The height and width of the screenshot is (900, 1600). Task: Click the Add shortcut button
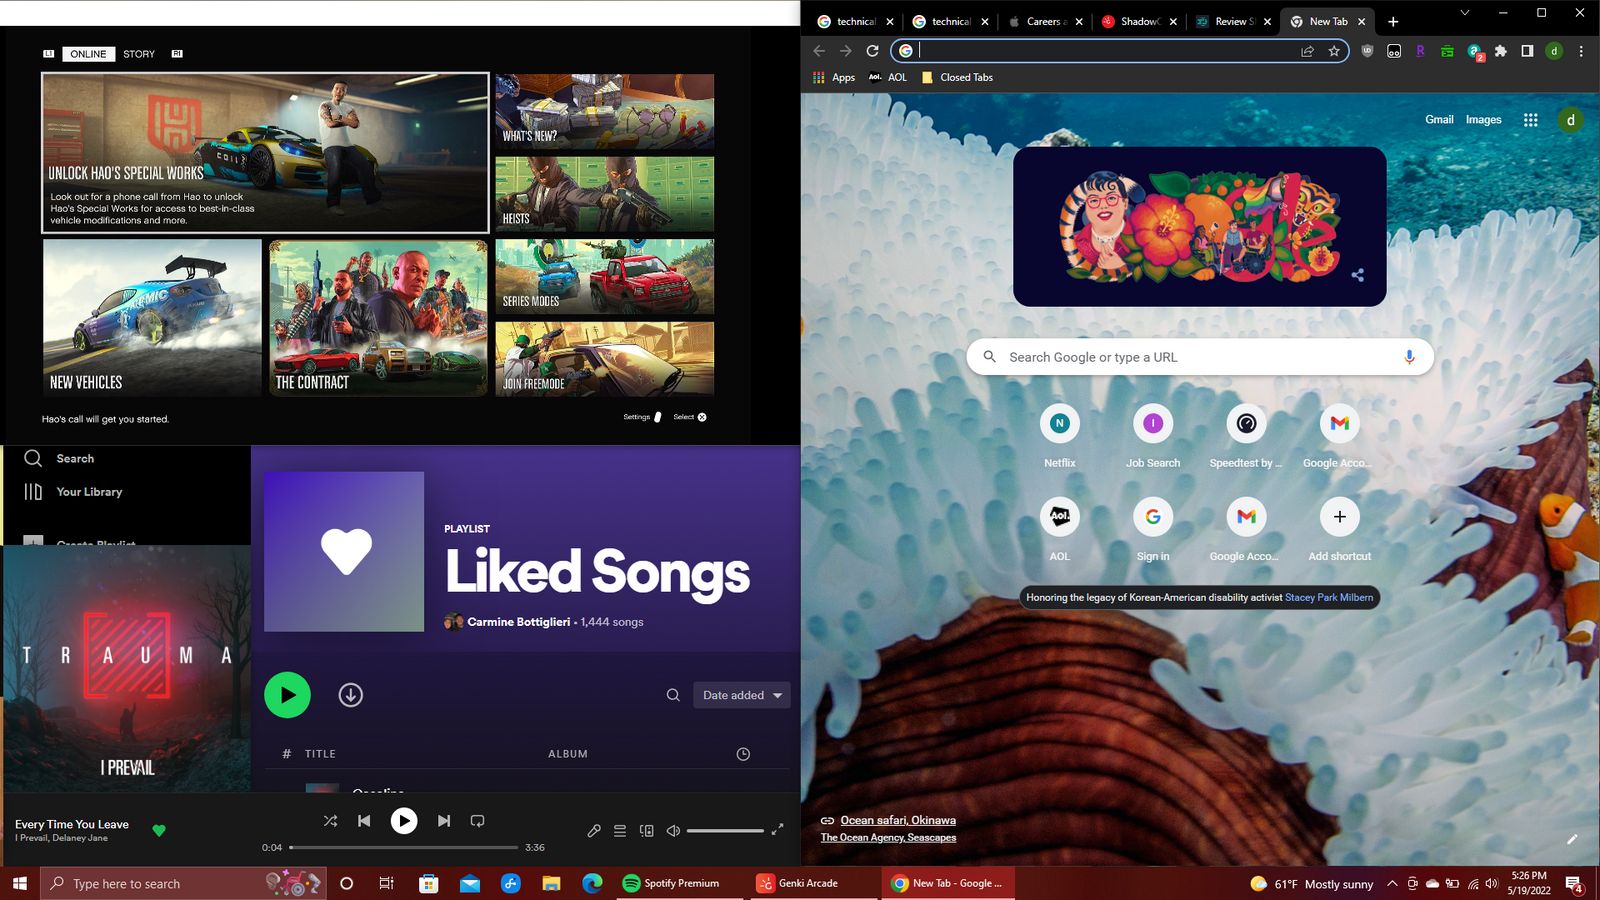click(x=1339, y=517)
